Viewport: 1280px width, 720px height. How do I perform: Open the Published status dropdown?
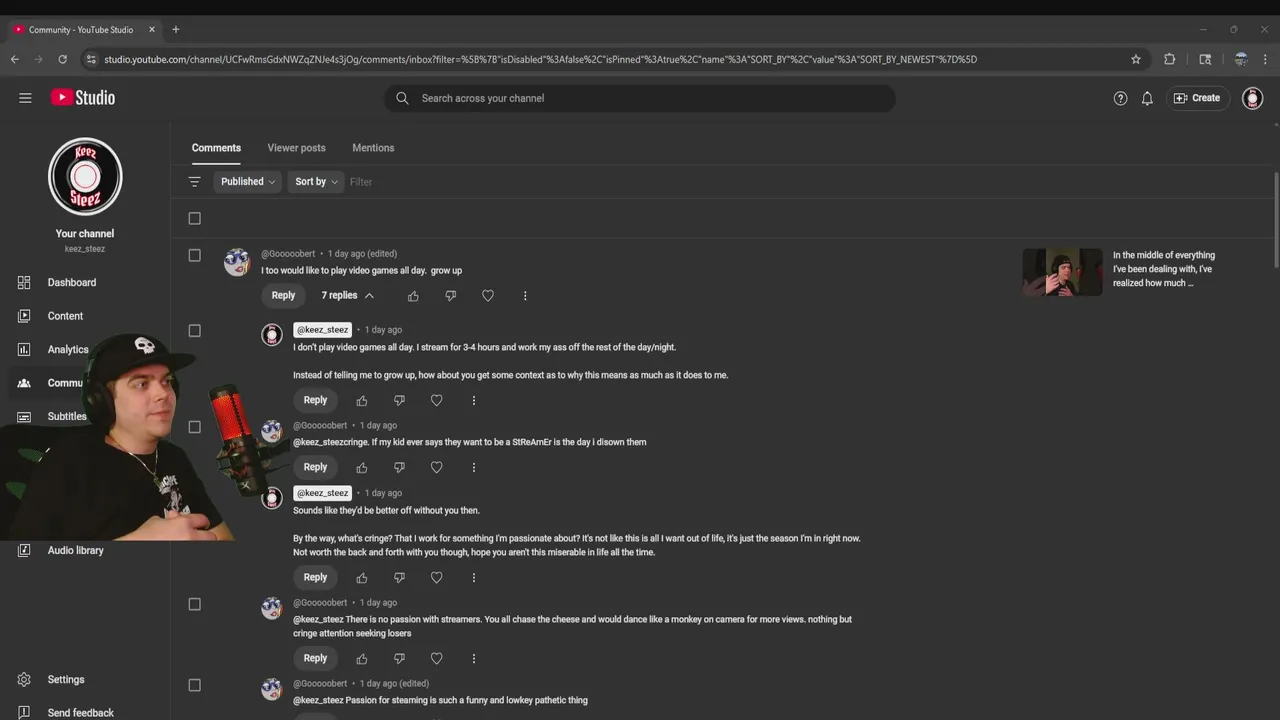tap(248, 182)
